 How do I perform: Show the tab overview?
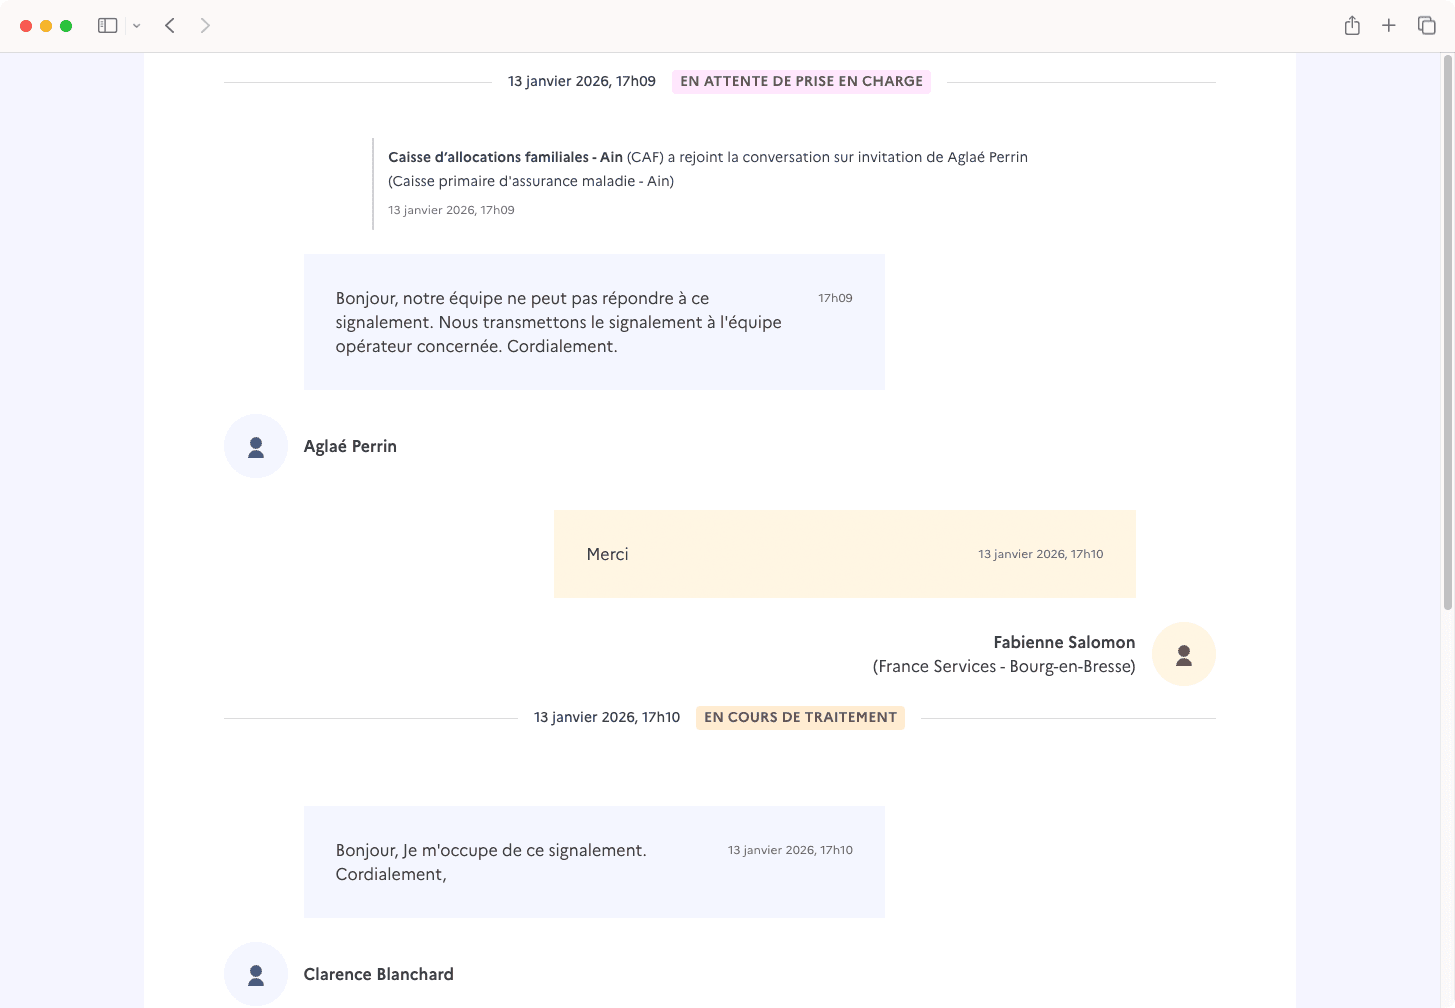[1426, 25]
